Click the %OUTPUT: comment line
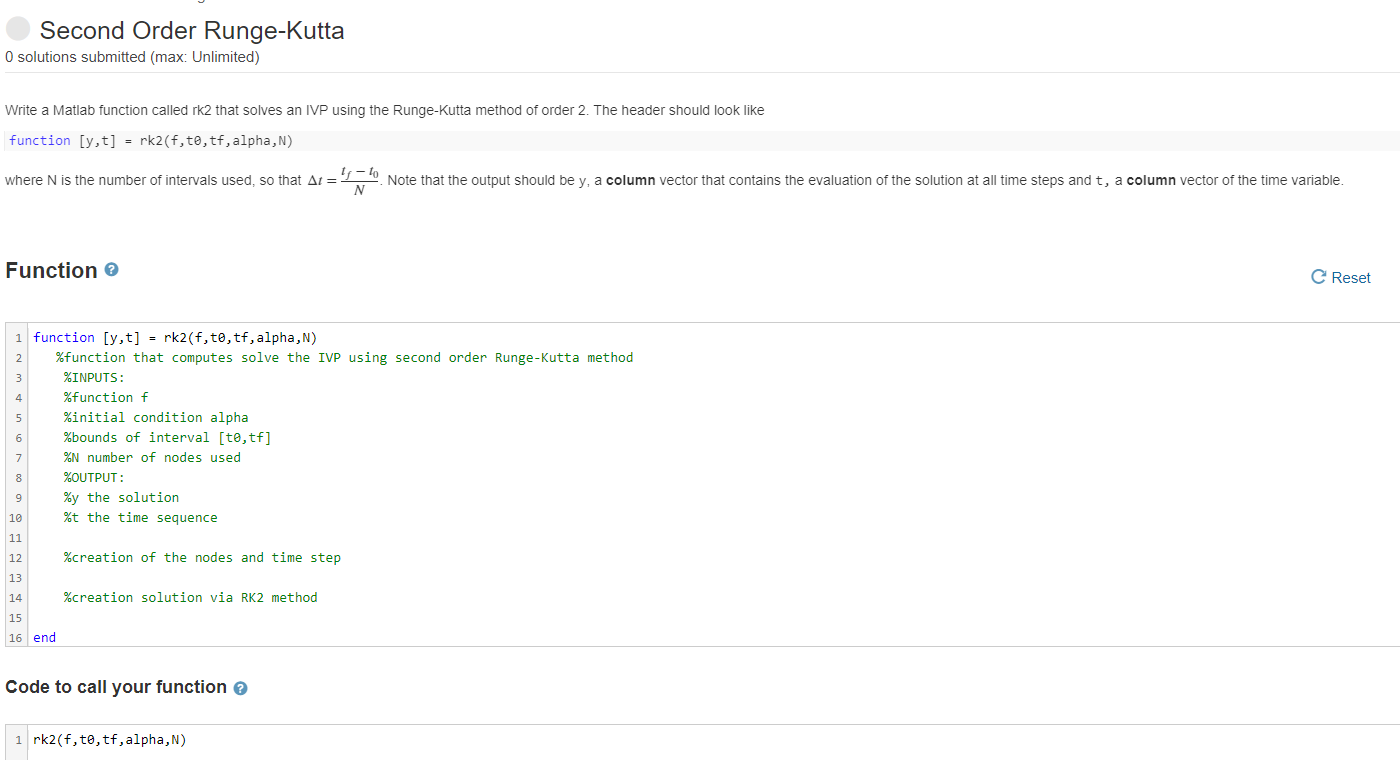The image size is (1400, 760). (94, 477)
